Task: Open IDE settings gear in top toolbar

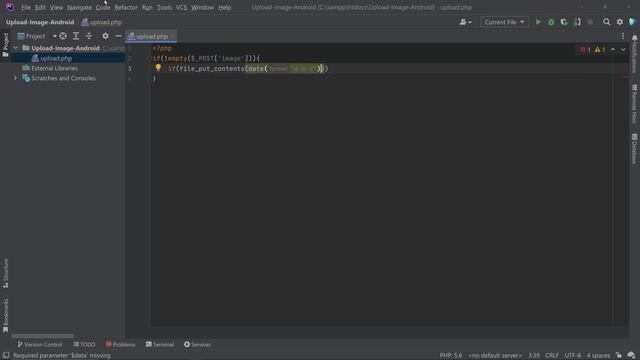Action: [620, 22]
